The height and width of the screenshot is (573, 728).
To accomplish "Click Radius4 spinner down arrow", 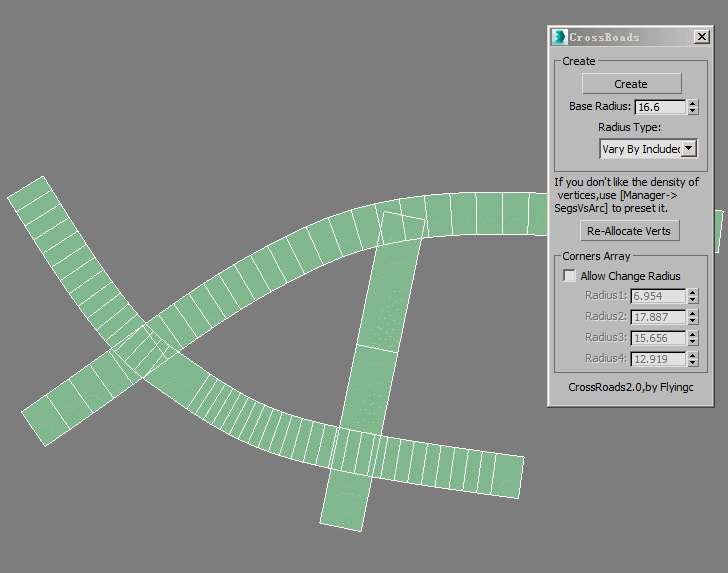I will point(693,362).
